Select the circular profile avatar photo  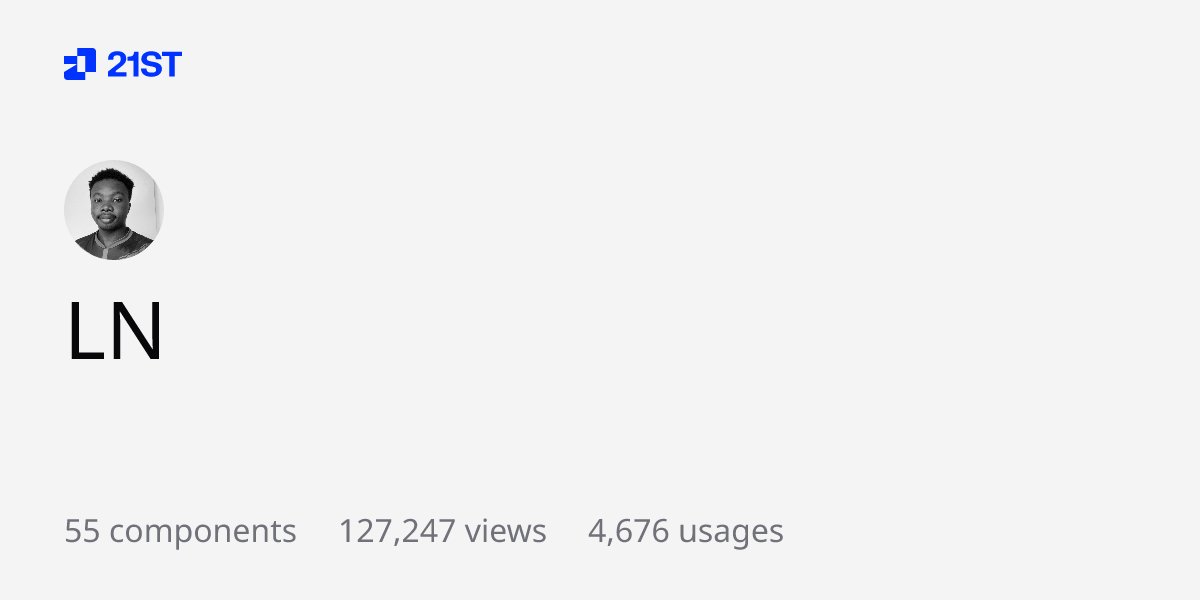point(114,210)
